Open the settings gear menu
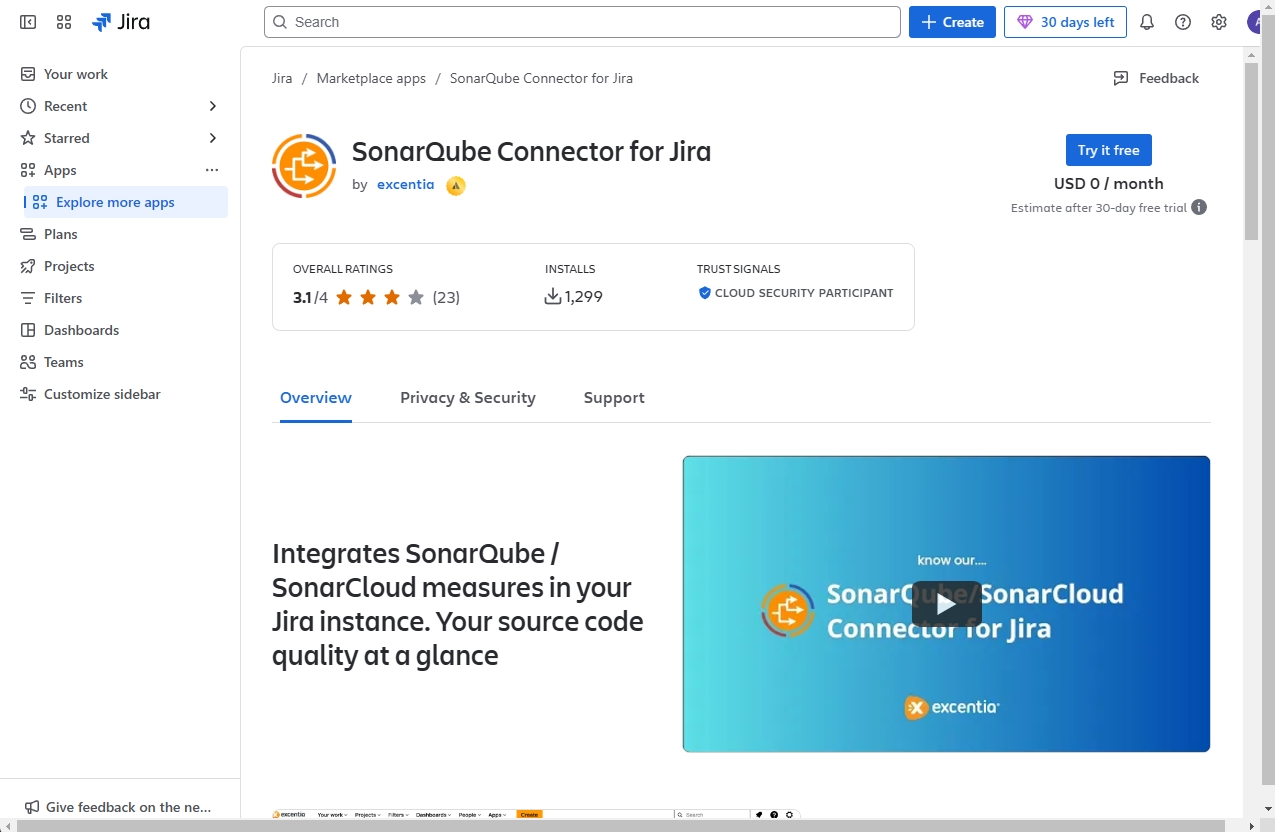 [x=1219, y=22]
